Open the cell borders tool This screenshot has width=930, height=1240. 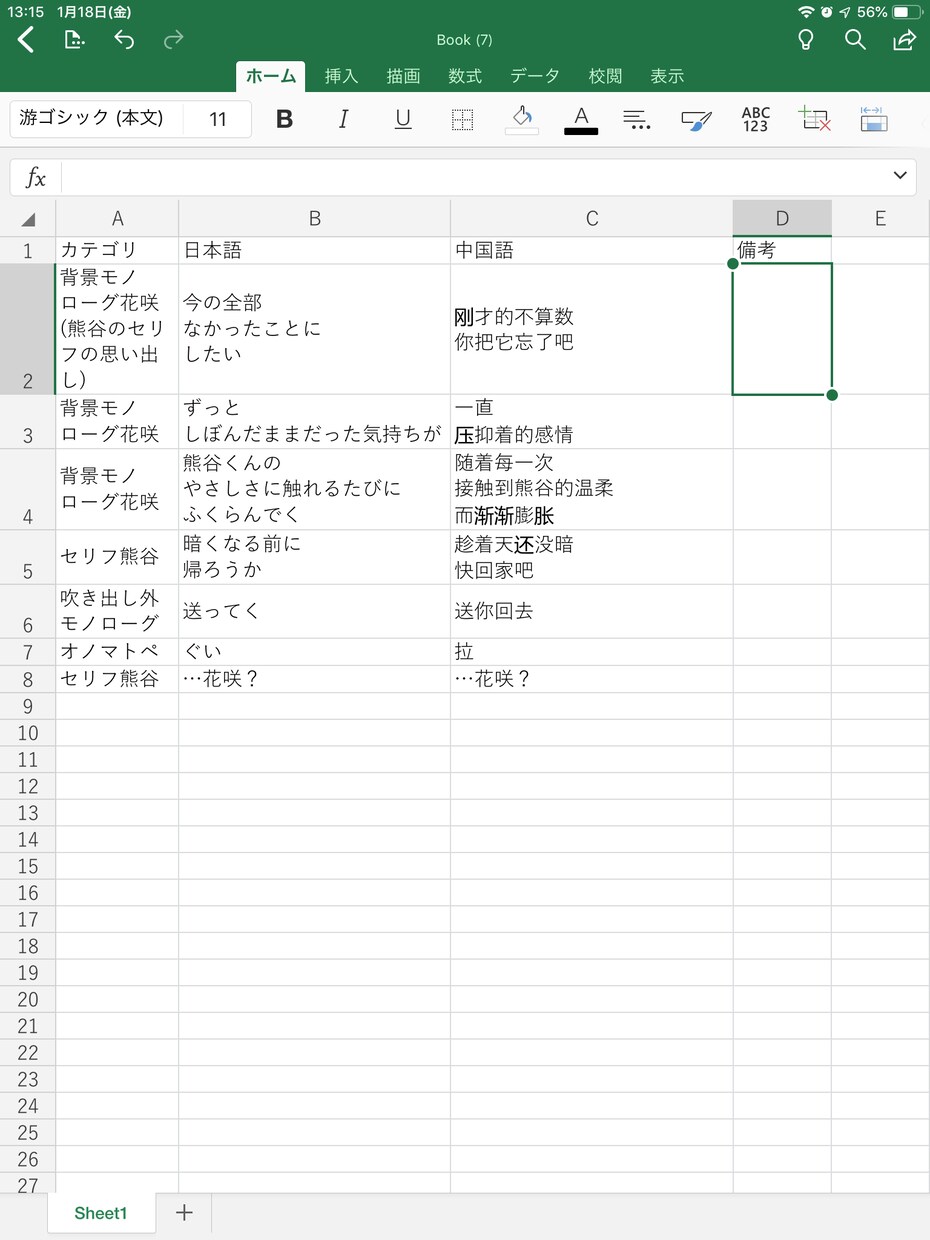[462, 120]
